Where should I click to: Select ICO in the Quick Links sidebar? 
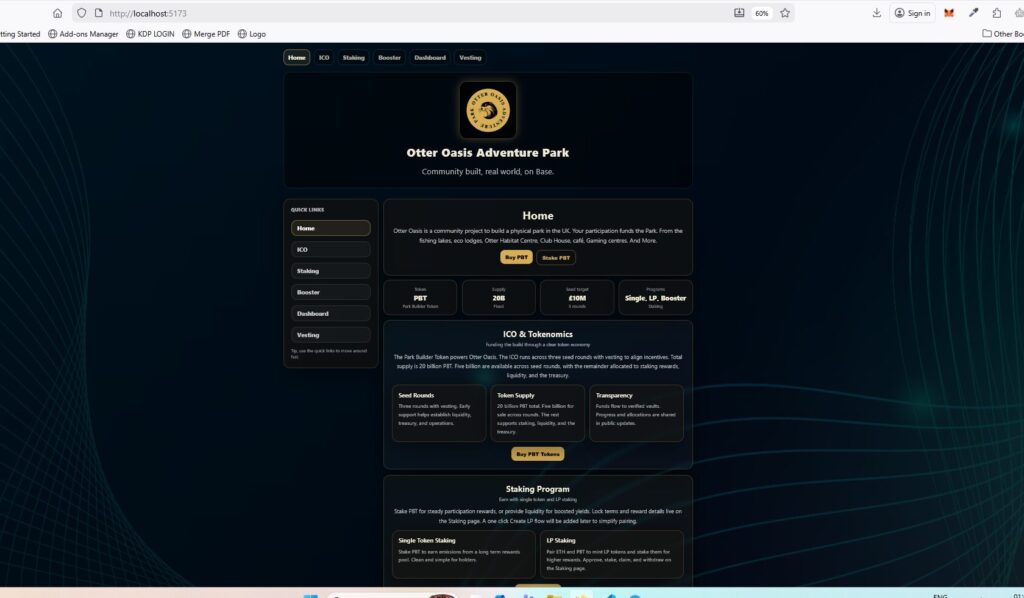[330, 249]
